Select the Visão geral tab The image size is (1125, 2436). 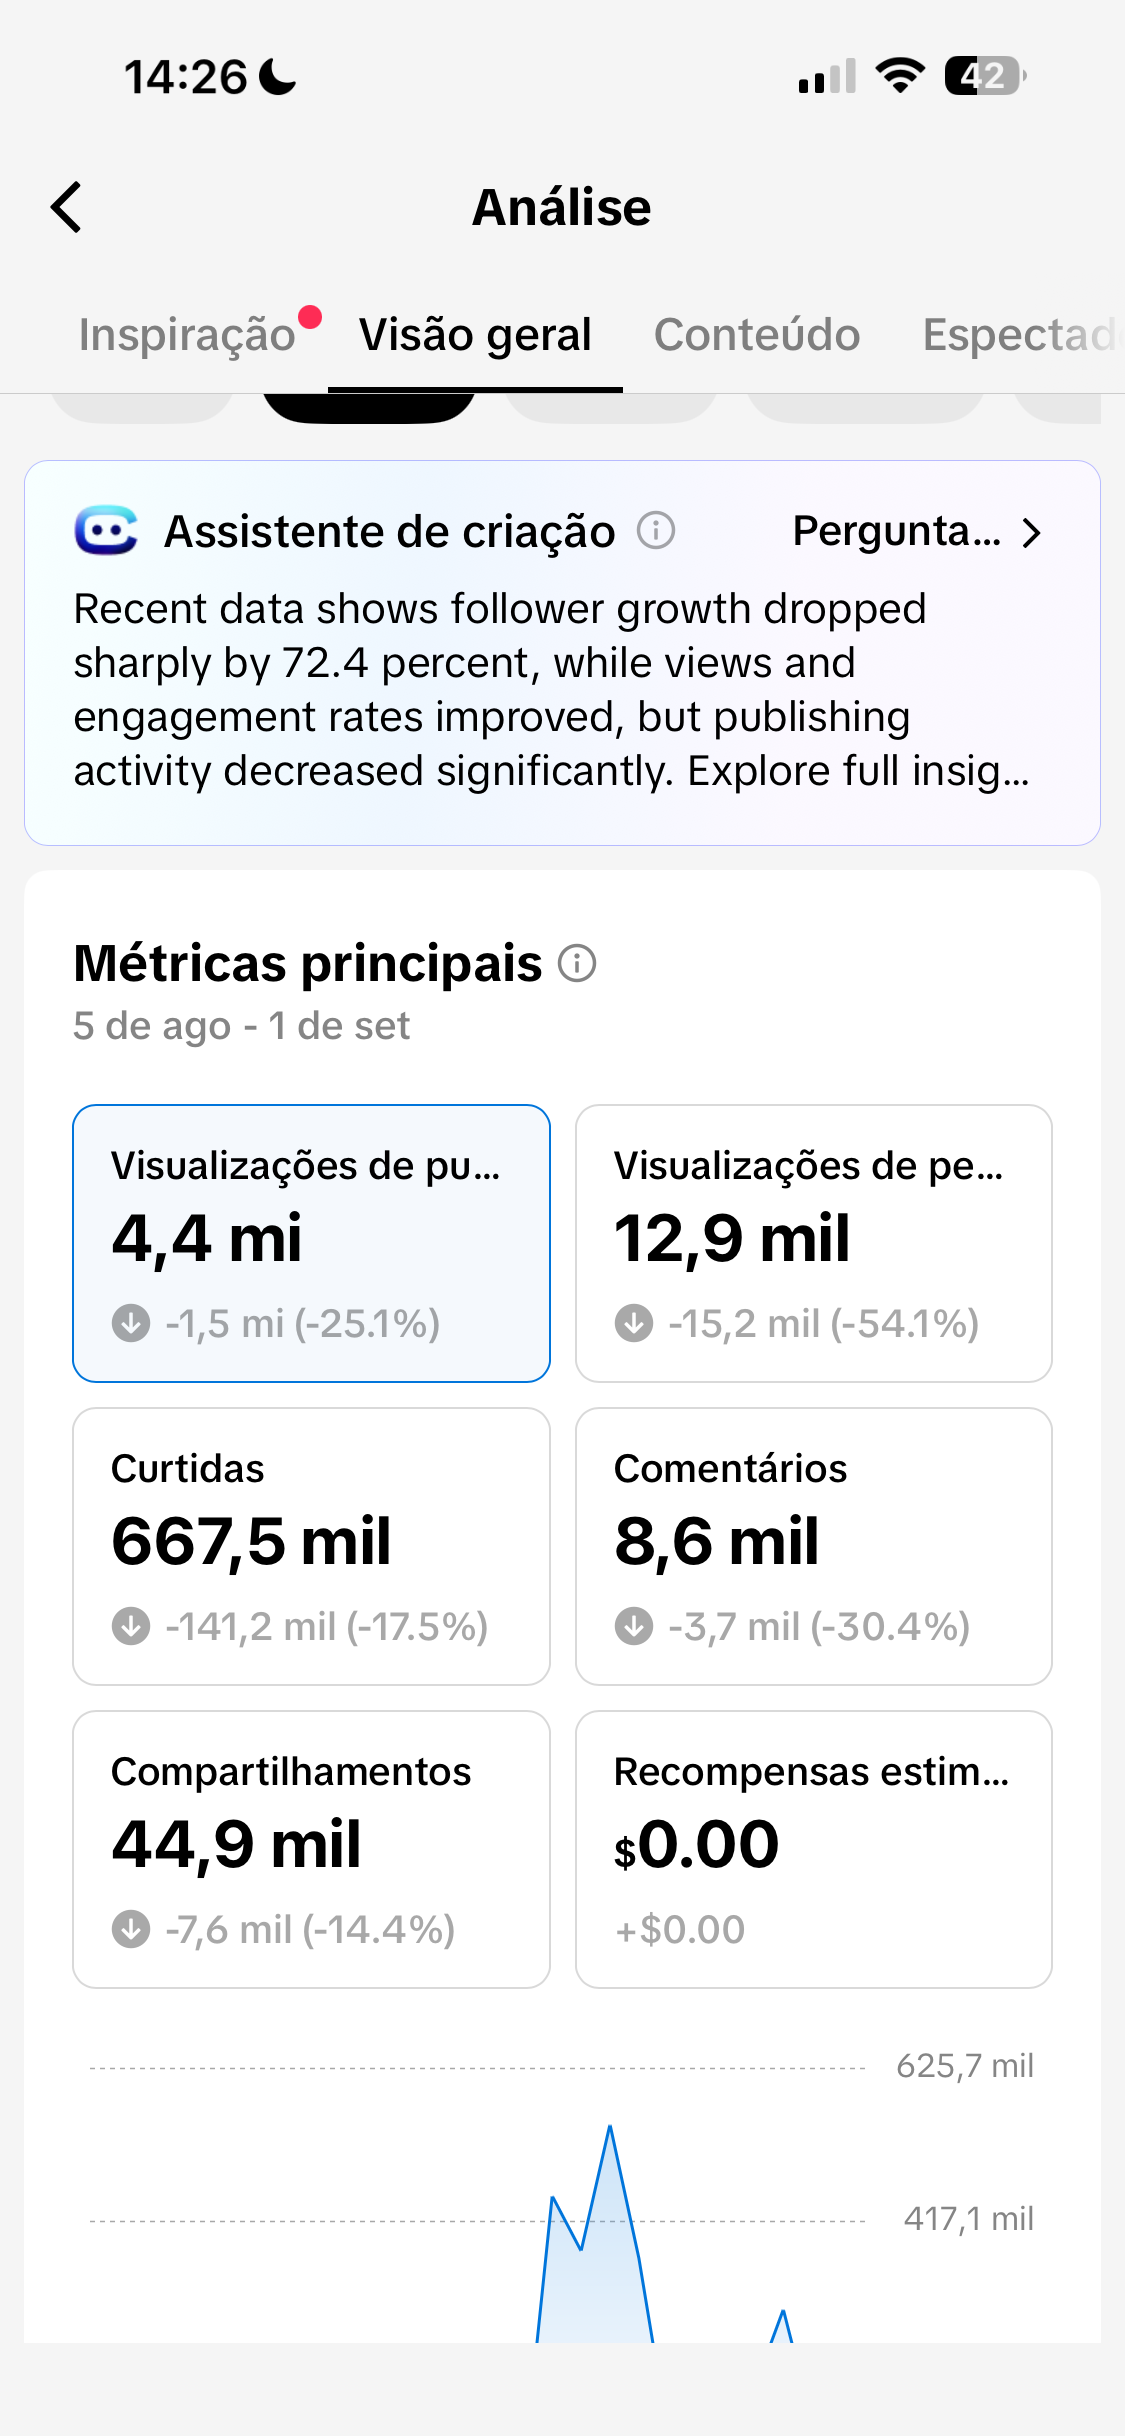coord(475,335)
